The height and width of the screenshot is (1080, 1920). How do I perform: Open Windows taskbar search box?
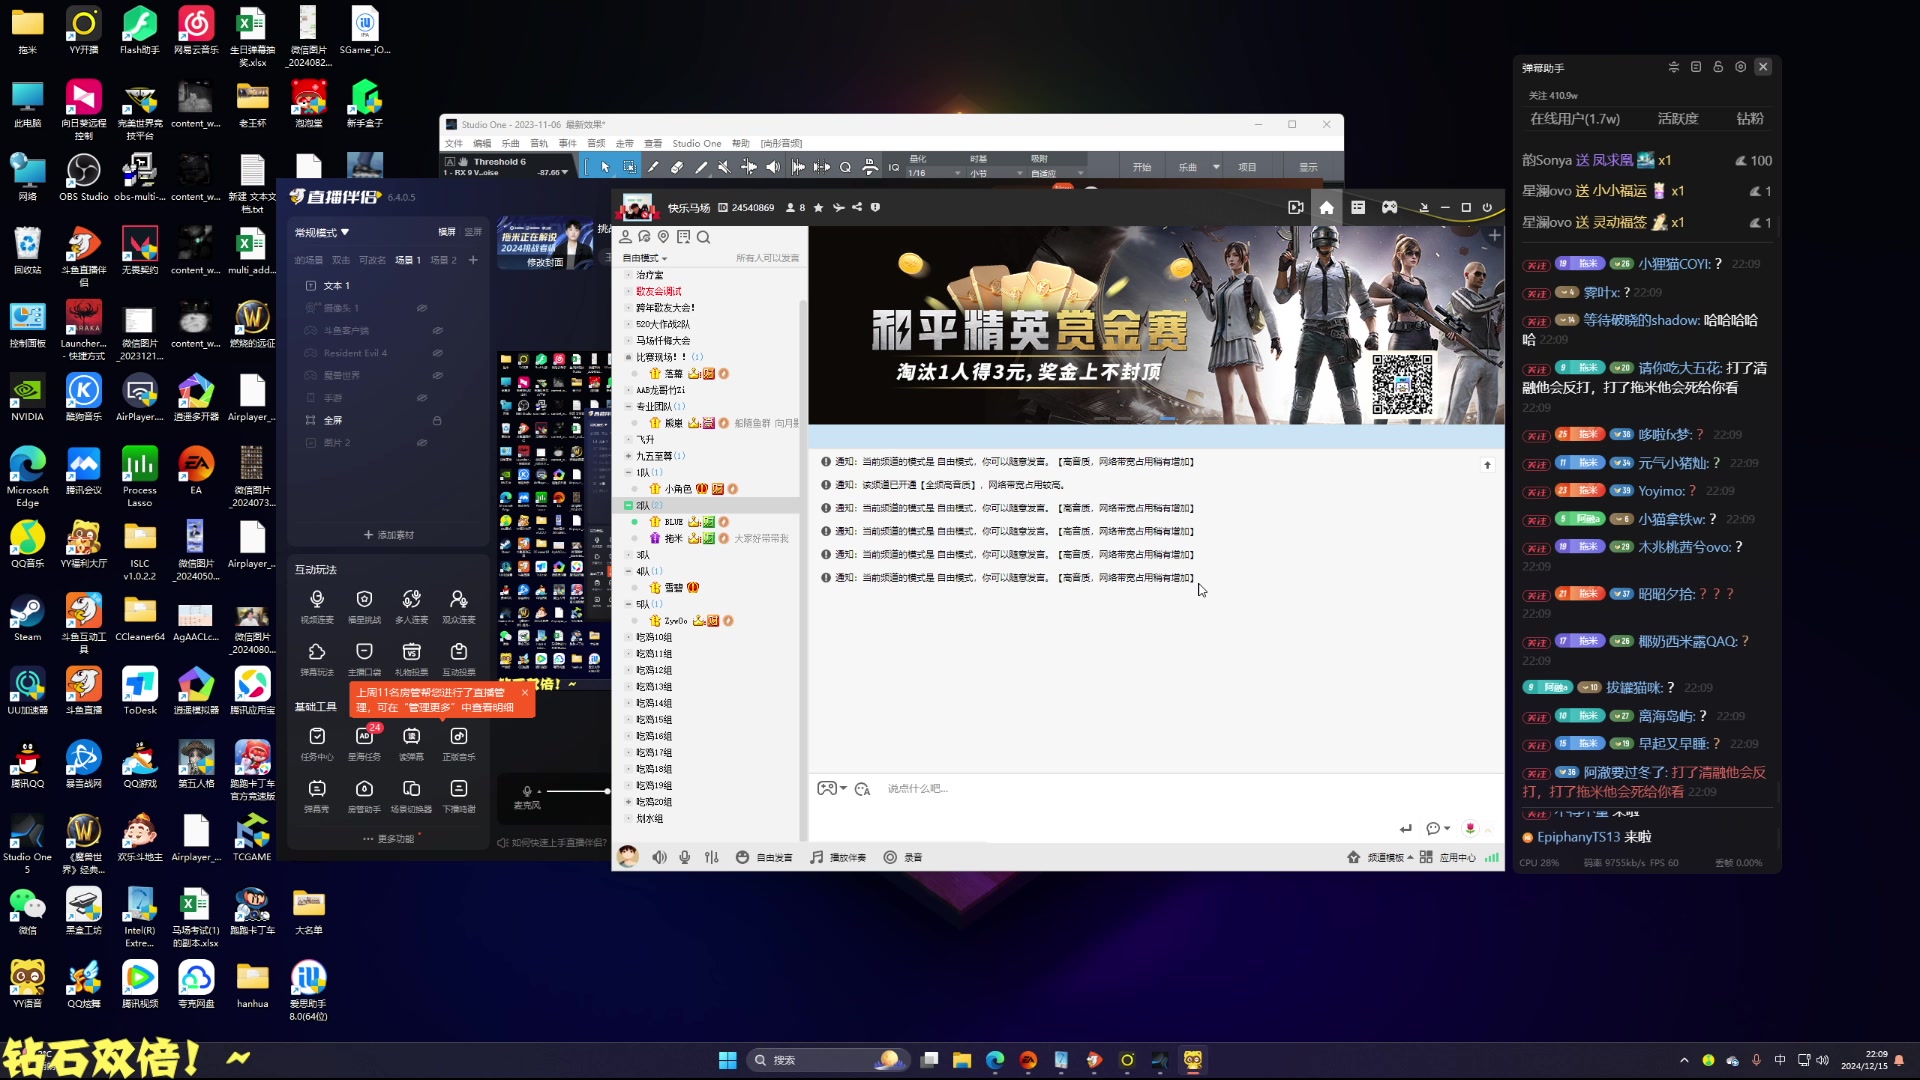click(829, 1060)
